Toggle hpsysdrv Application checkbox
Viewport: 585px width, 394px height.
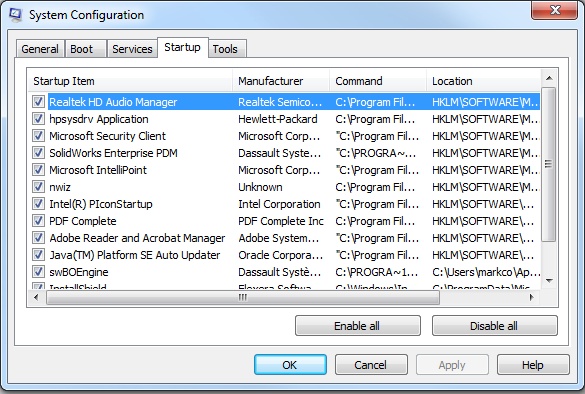click(x=38, y=119)
